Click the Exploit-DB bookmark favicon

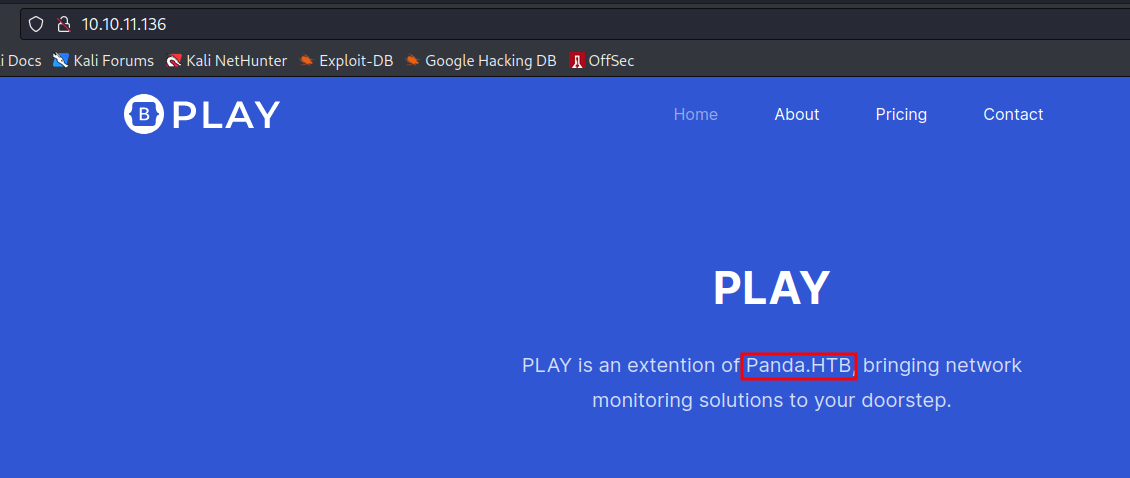tap(306, 61)
